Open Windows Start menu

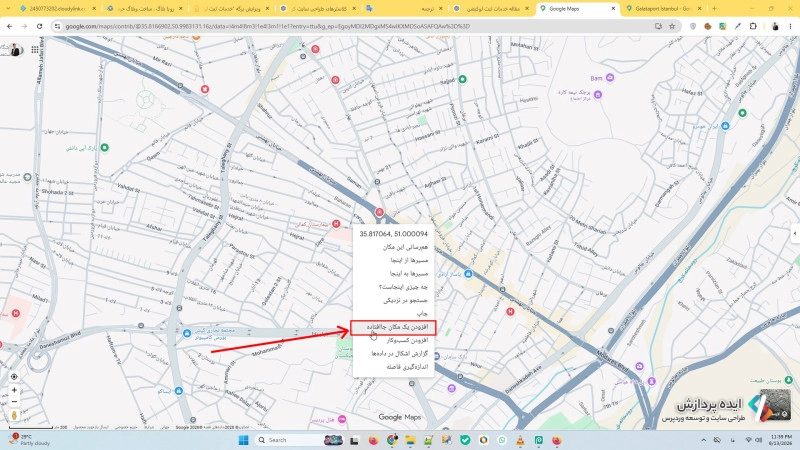click(243, 440)
